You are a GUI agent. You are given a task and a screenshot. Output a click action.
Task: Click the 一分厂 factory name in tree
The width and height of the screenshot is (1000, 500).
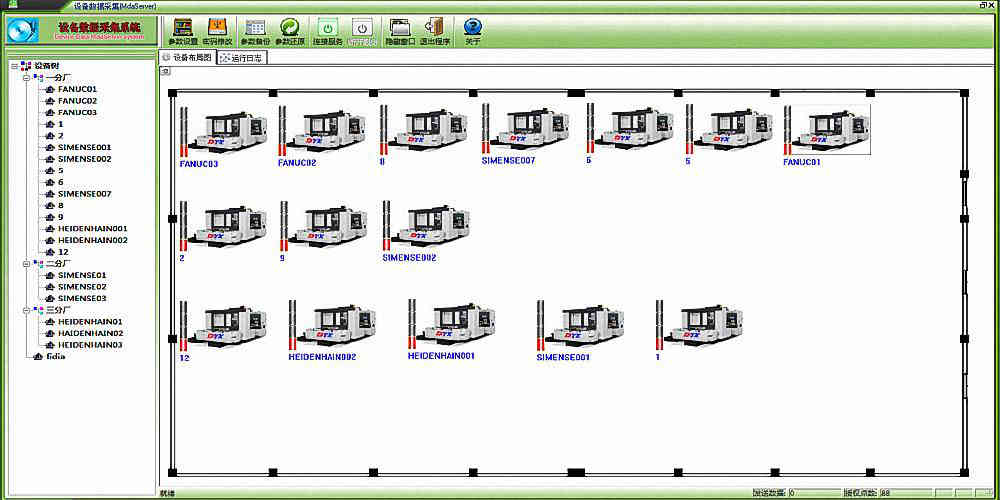(x=59, y=77)
